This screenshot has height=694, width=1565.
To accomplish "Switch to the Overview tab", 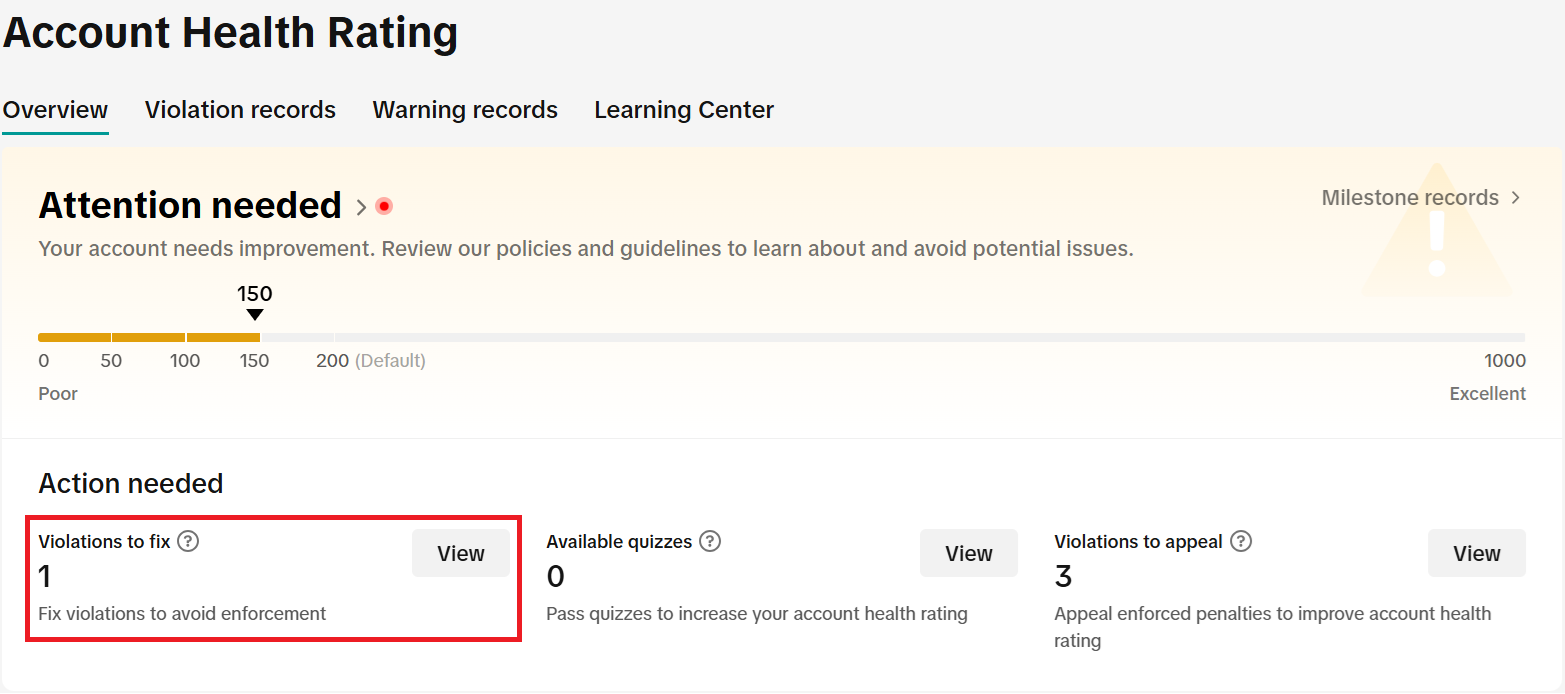I will click(55, 110).
